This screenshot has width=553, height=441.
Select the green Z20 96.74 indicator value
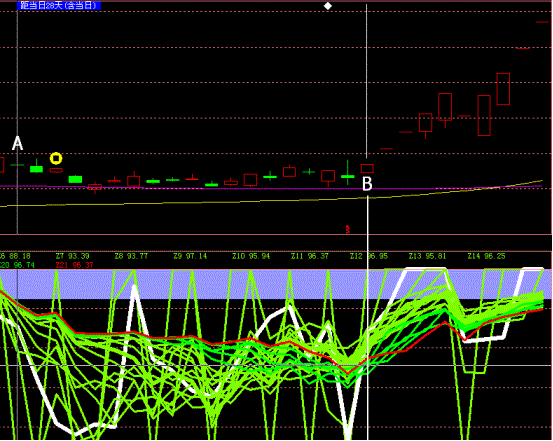(x=17, y=265)
